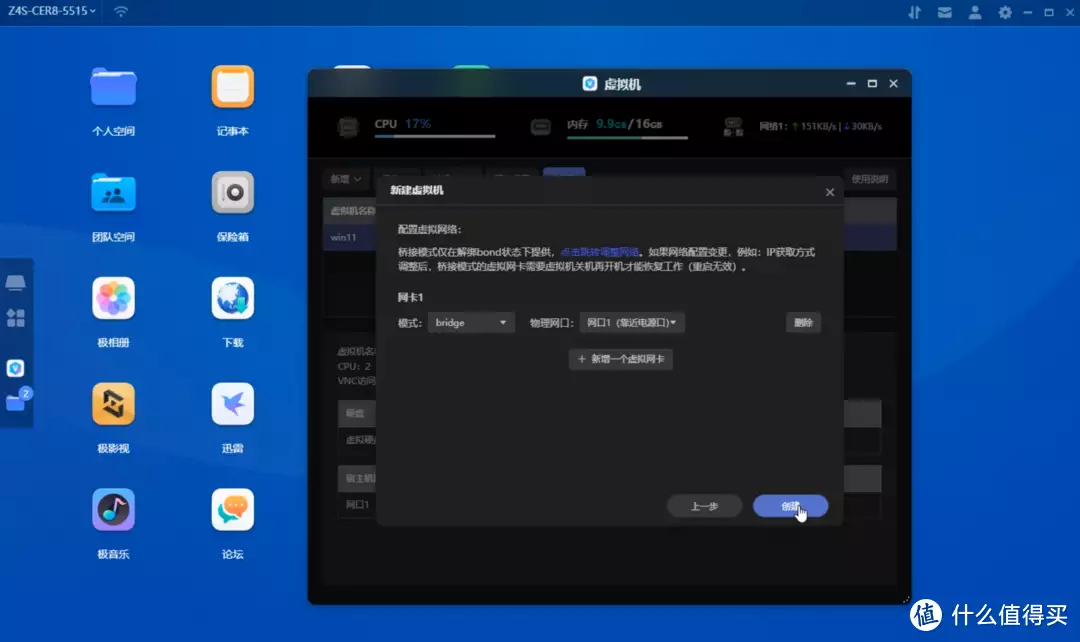
Task: Click the desktop dock drive icon
Action: pos(15,282)
